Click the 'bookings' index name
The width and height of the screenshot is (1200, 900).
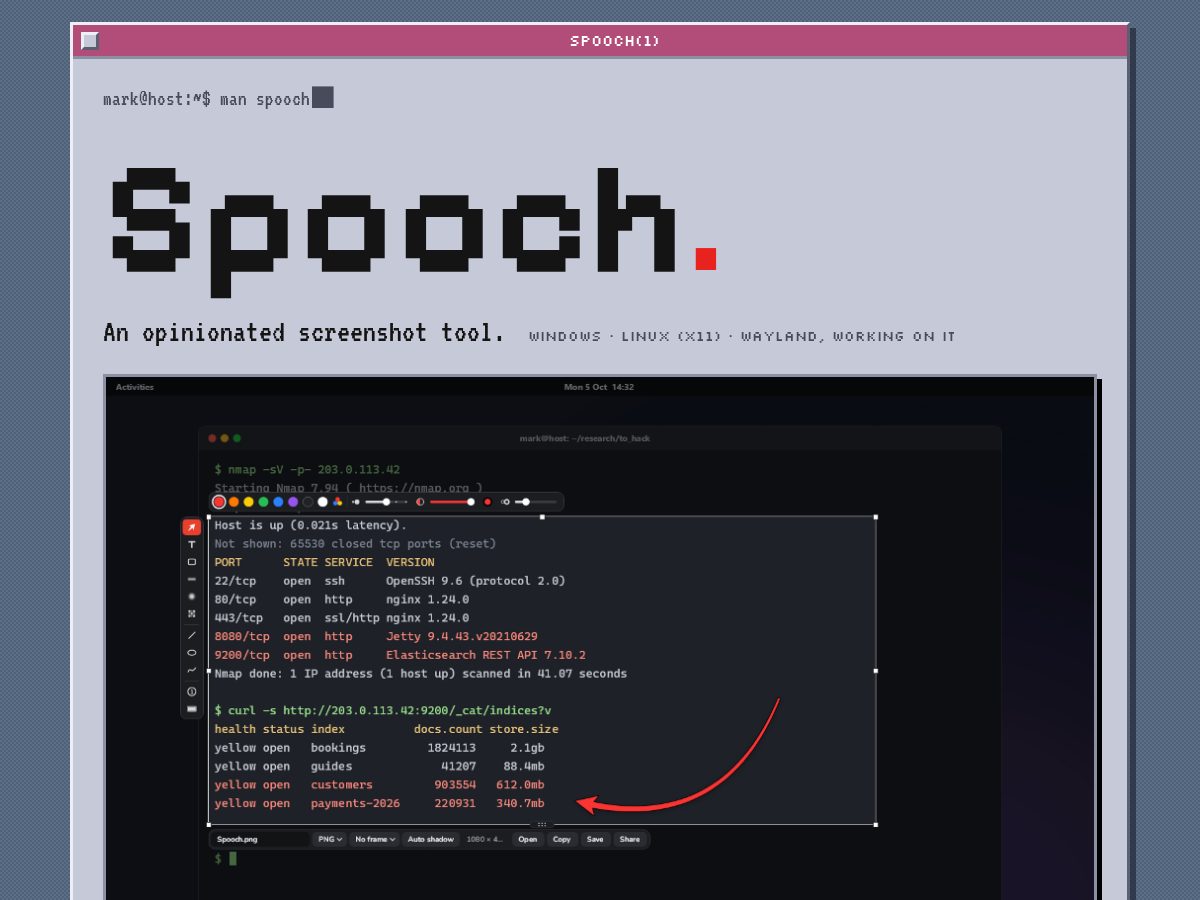338,748
